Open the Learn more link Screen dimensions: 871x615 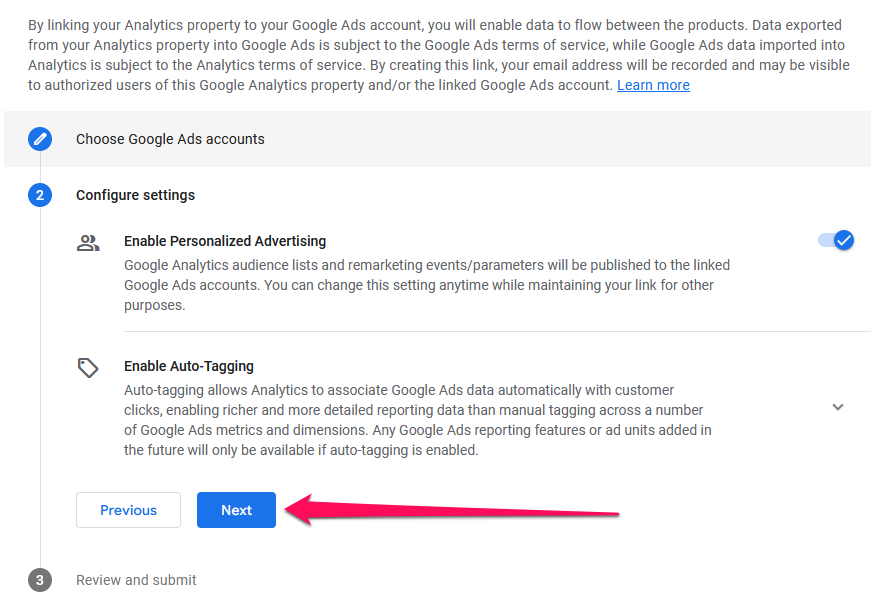[653, 85]
